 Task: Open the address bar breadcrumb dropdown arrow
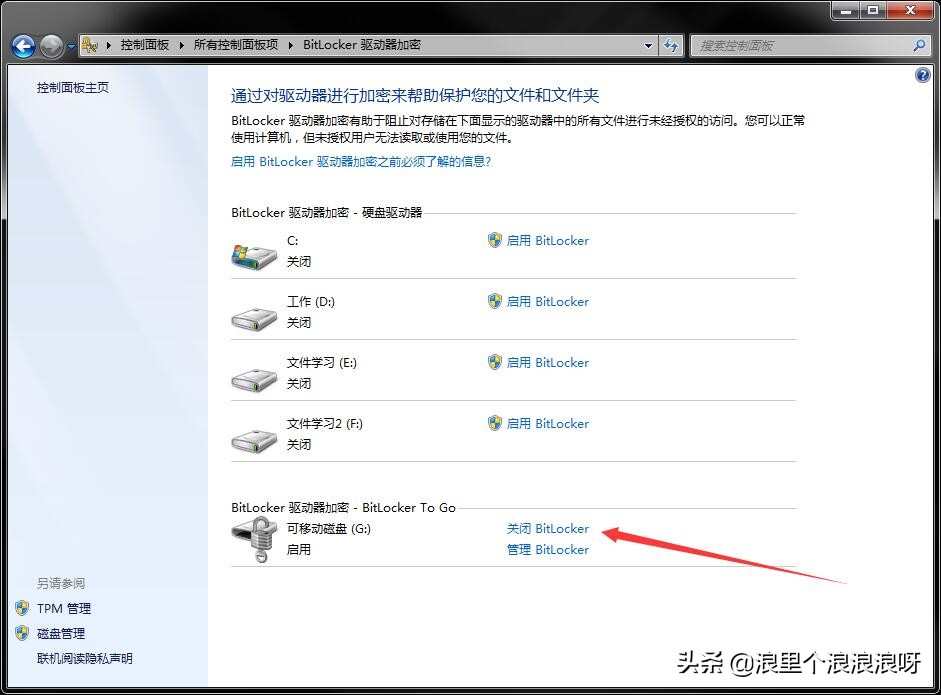click(x=647, y=45)
